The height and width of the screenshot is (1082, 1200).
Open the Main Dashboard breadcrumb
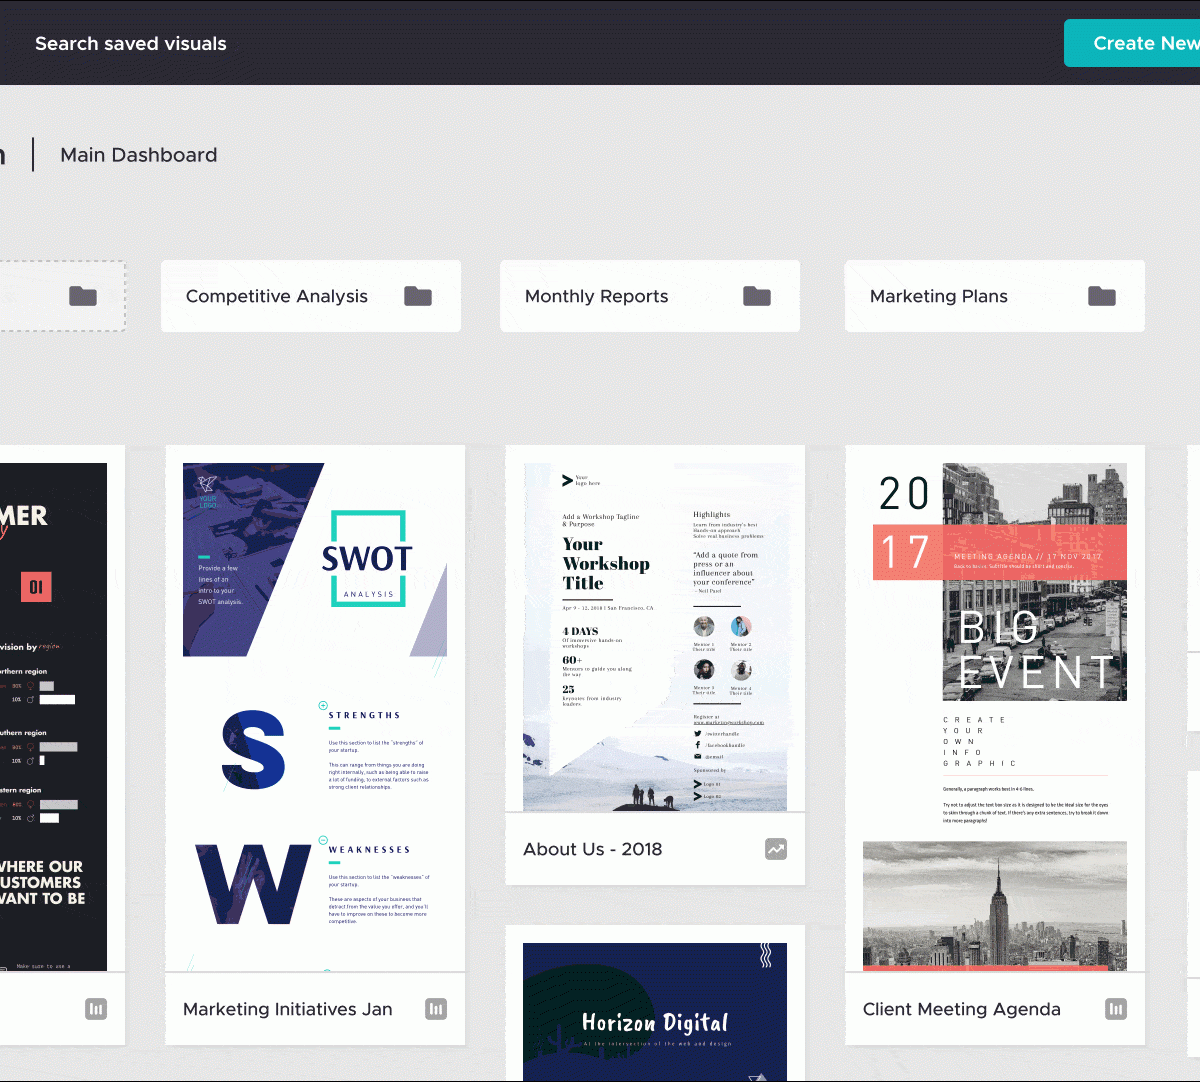tap(139, 155)
